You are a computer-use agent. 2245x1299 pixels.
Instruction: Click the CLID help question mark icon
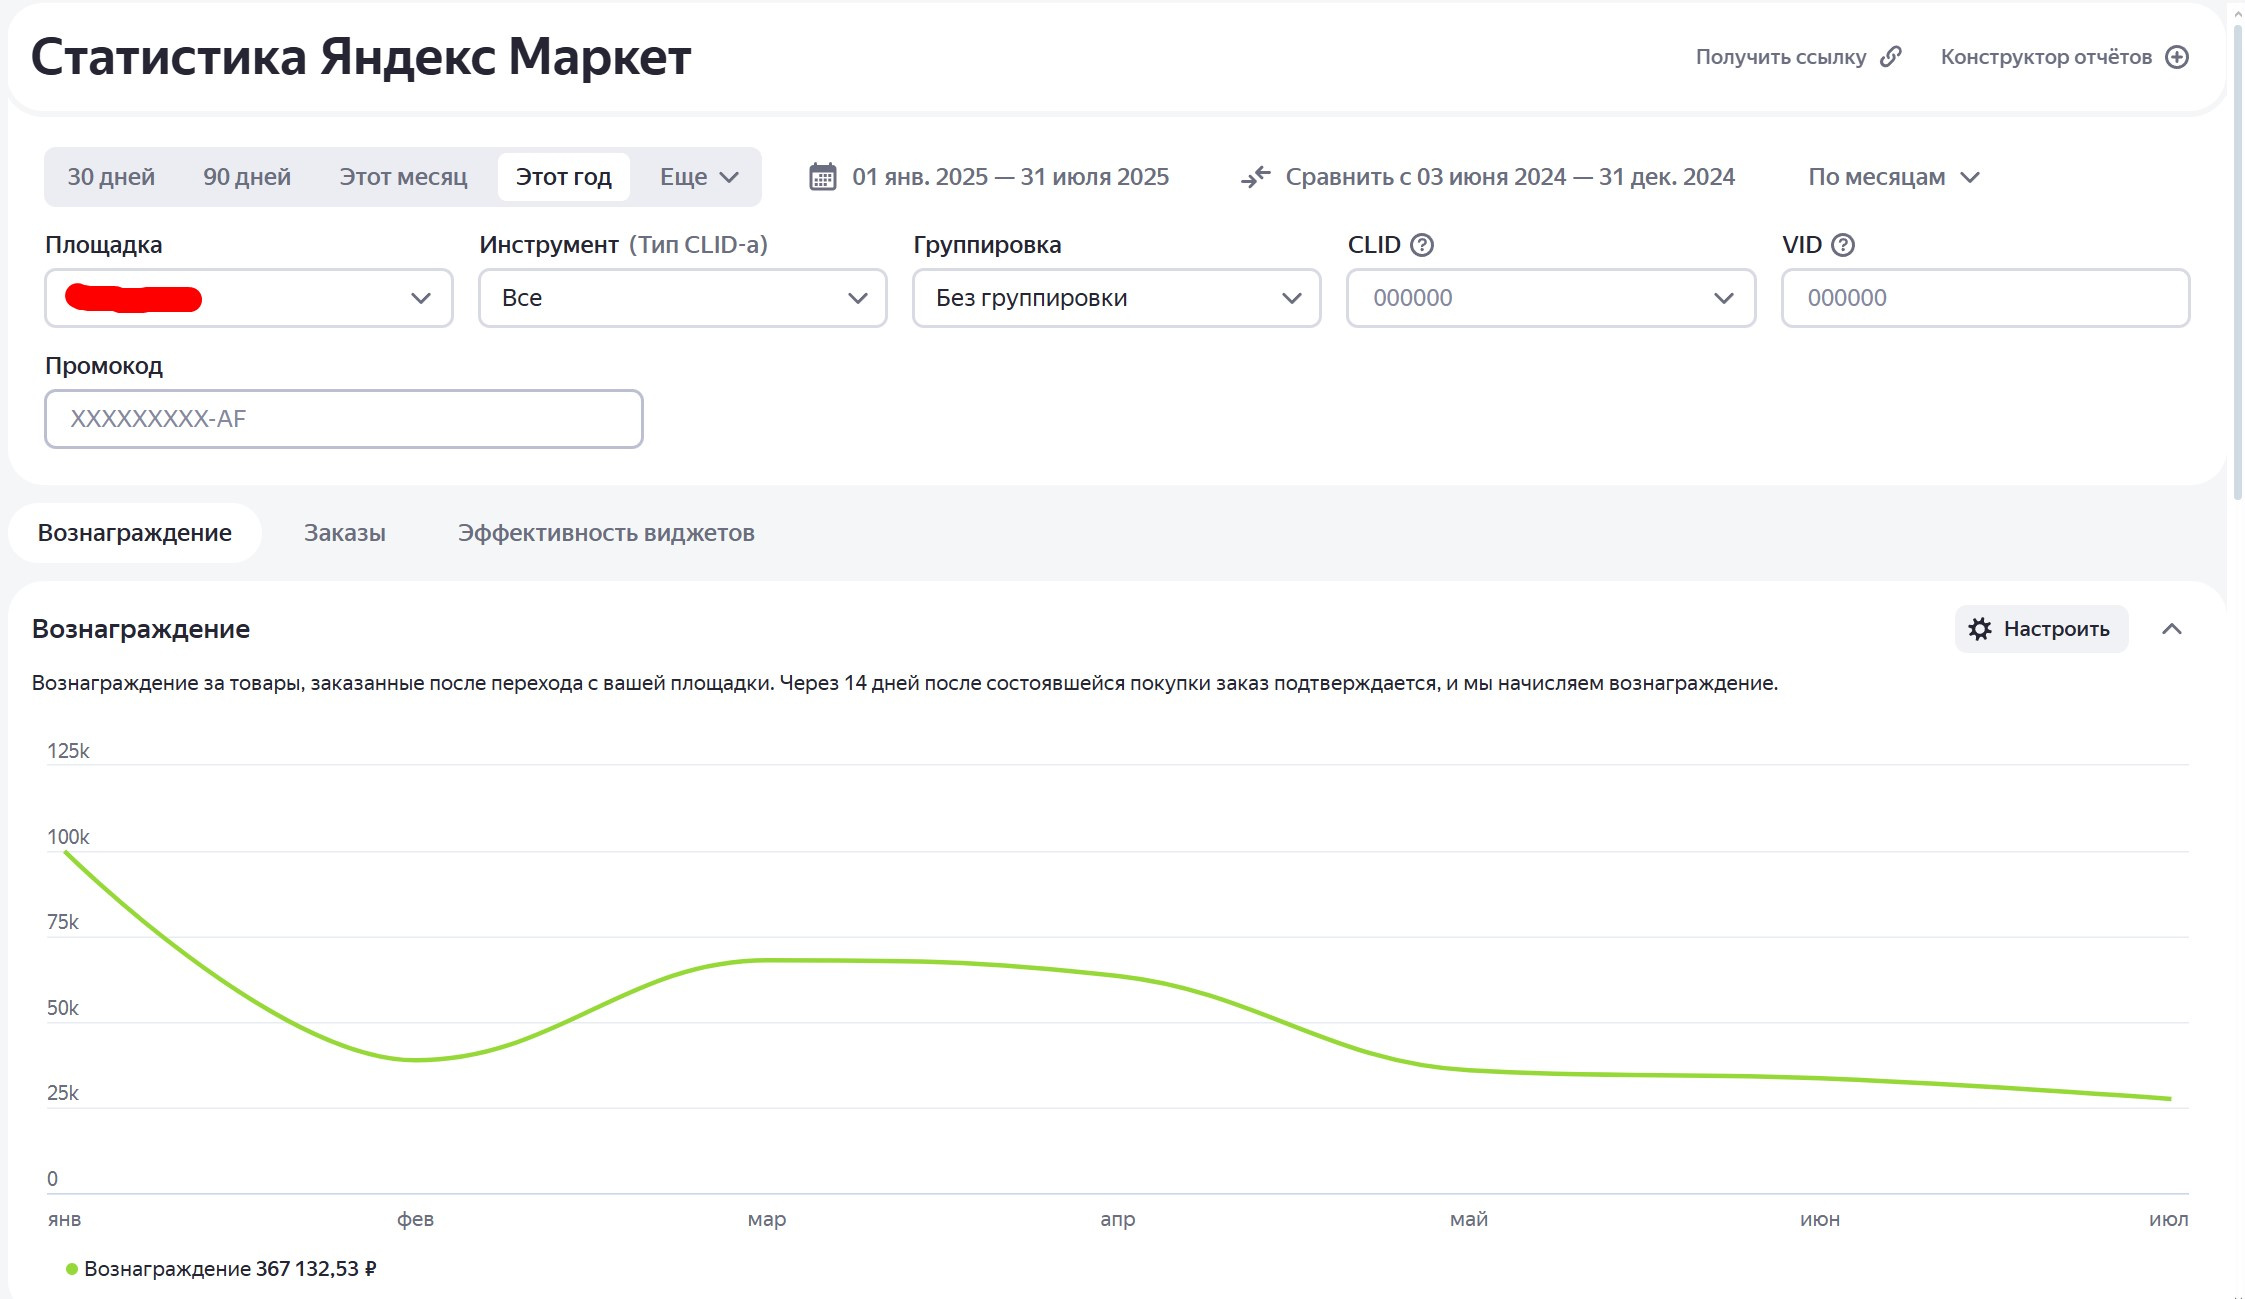(x=1421, y=245)
